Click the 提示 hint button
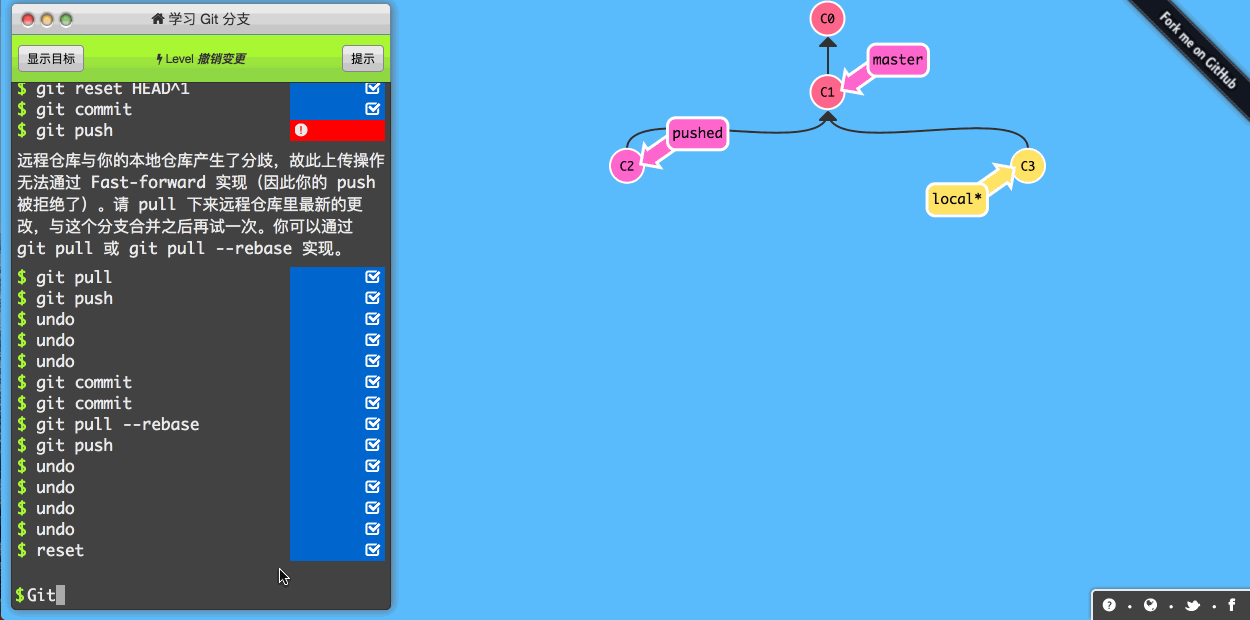 tap(363, 58)
